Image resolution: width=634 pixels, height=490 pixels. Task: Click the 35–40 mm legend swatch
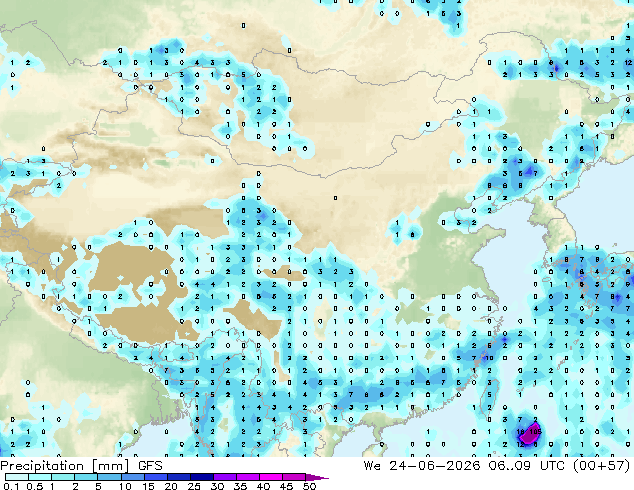coord(247,477)
